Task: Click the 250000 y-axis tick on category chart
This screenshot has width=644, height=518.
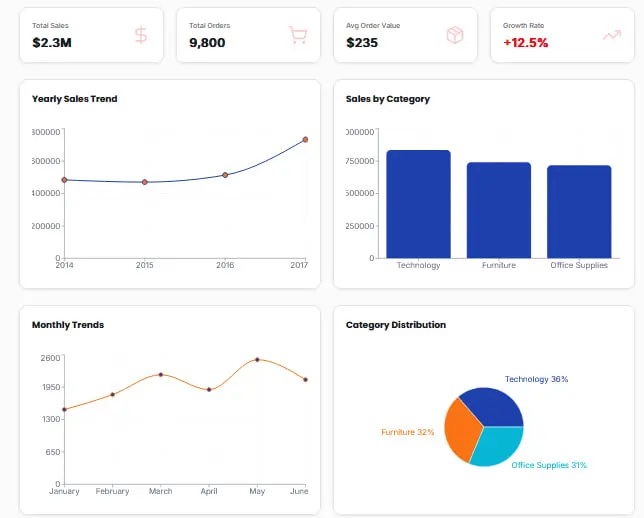Action: pyautogui.click(x=360, y=226)
